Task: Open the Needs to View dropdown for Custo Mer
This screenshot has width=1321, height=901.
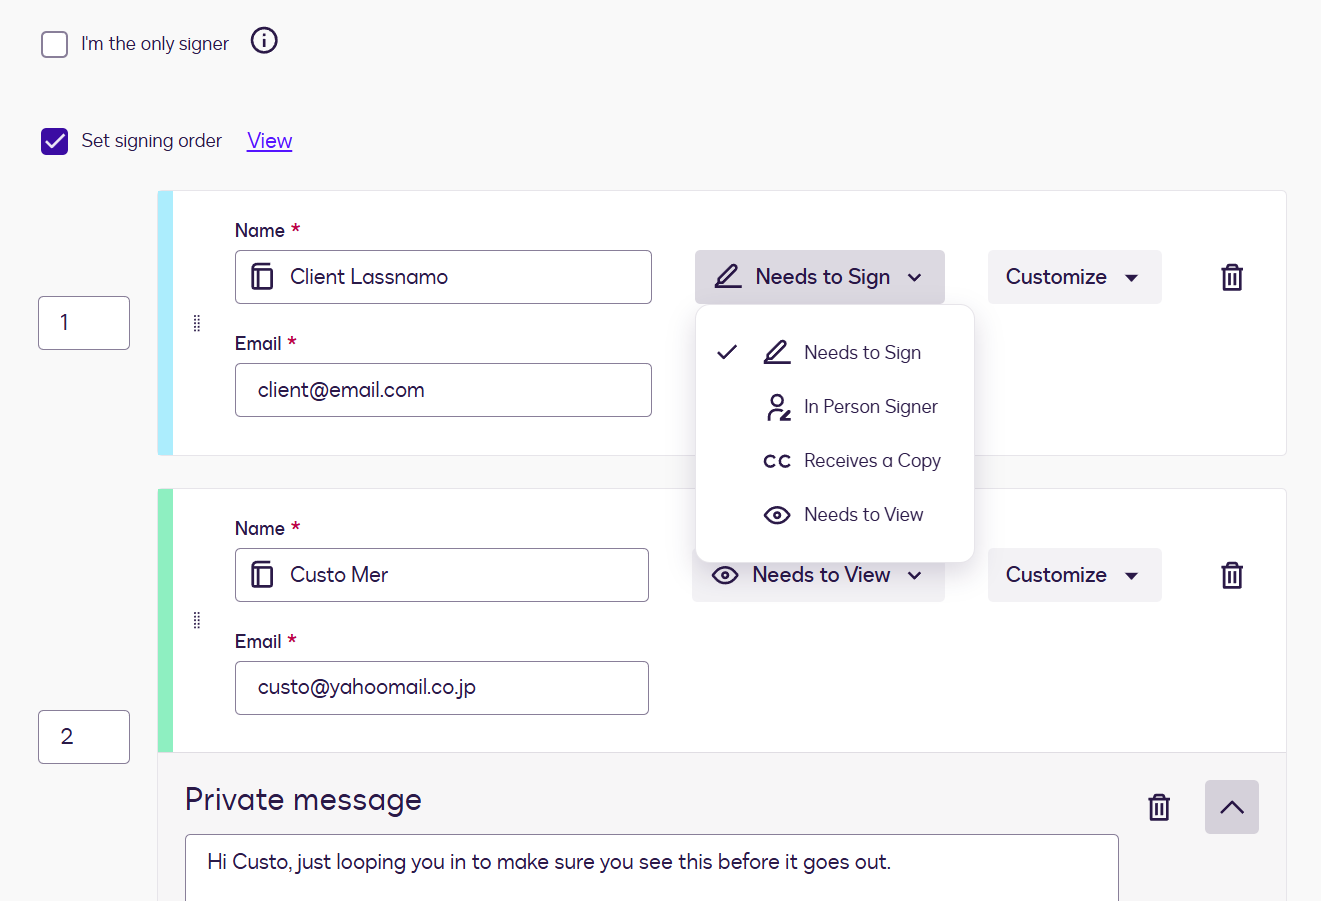Action: pos(818,575)
